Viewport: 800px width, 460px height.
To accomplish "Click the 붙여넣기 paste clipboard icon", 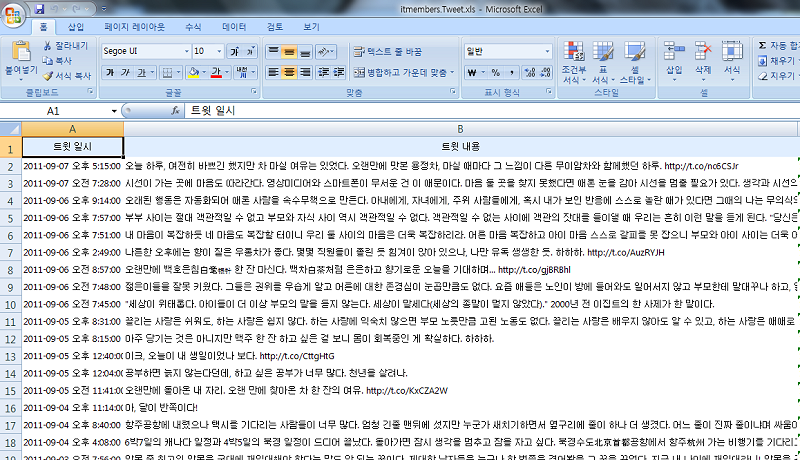I will click(x=21, y=52).
